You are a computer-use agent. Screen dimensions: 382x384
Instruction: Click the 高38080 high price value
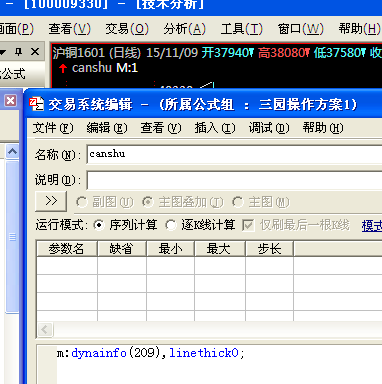(x=284, y=52)
